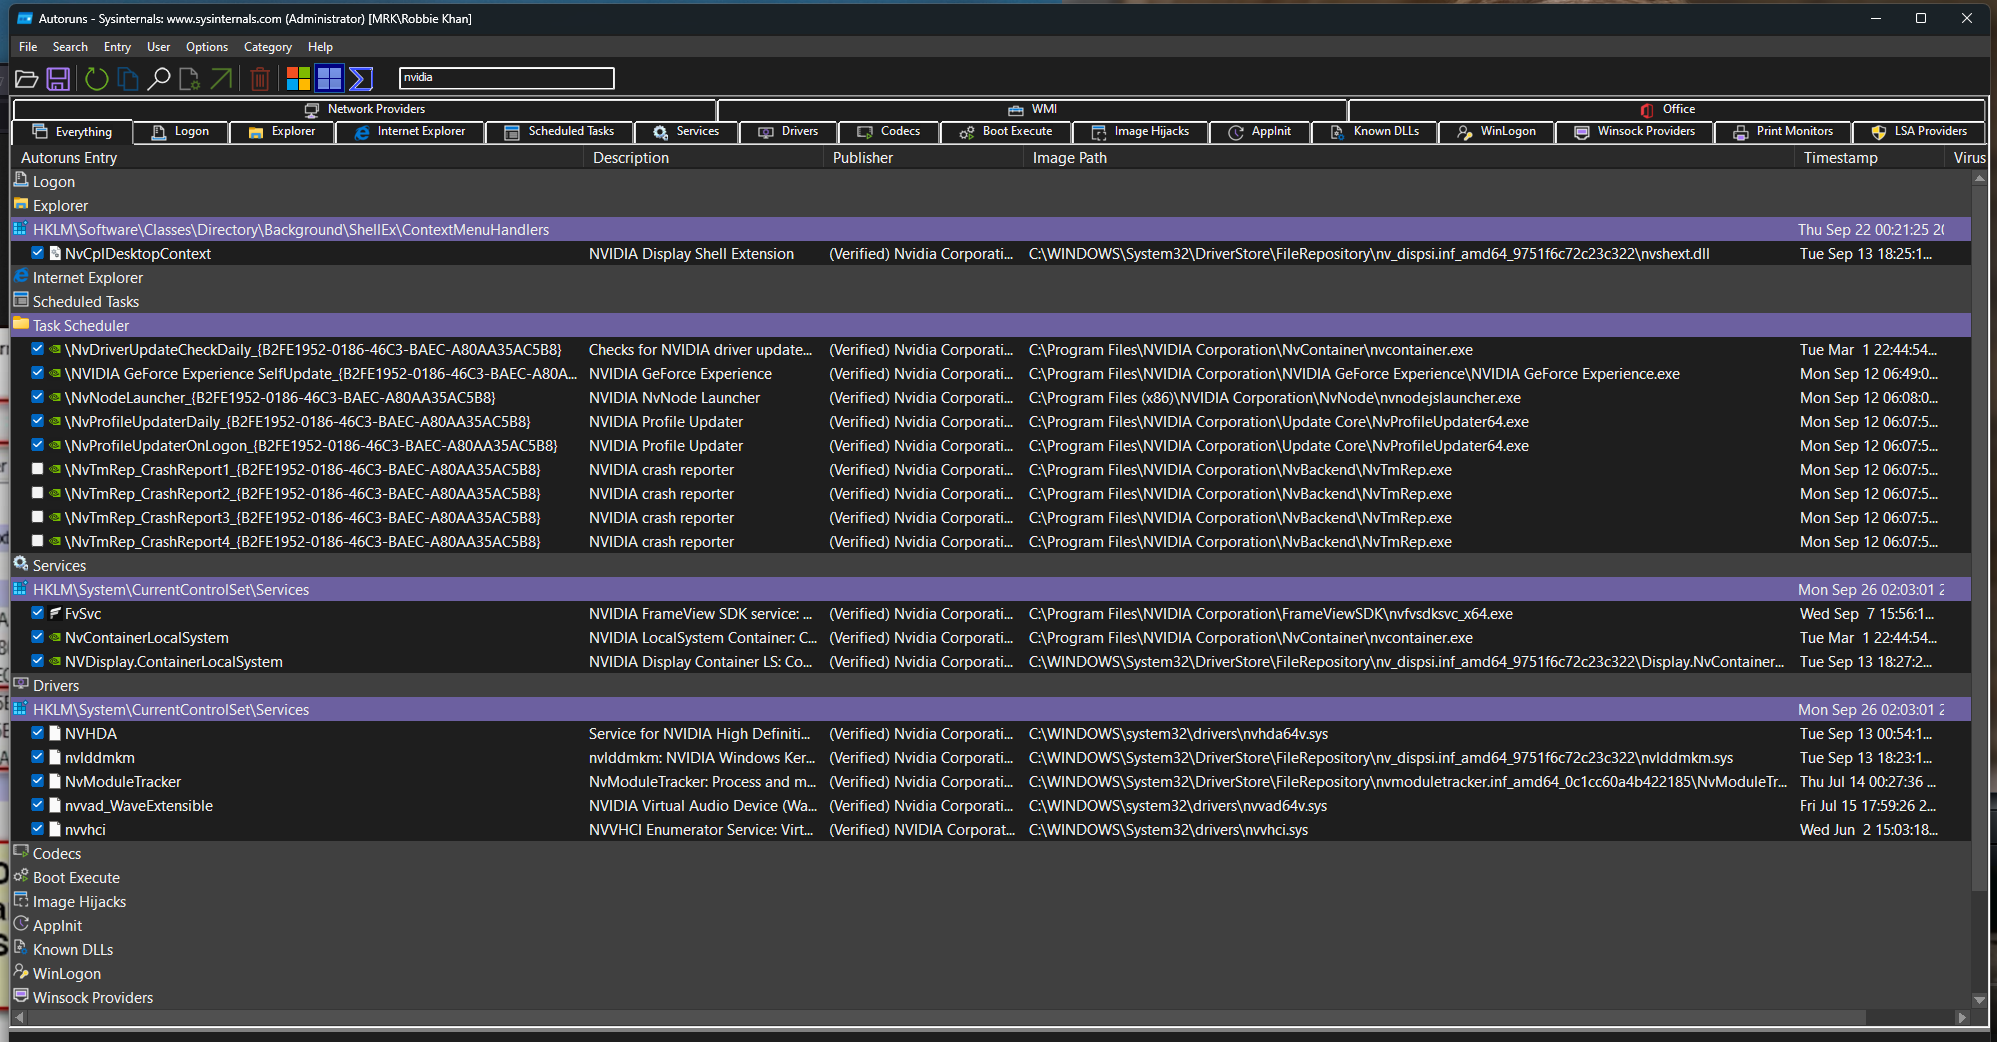Viewport: 1997px width, 1042px height.
Task: Open the Category menu
Action: coord(268,47)
